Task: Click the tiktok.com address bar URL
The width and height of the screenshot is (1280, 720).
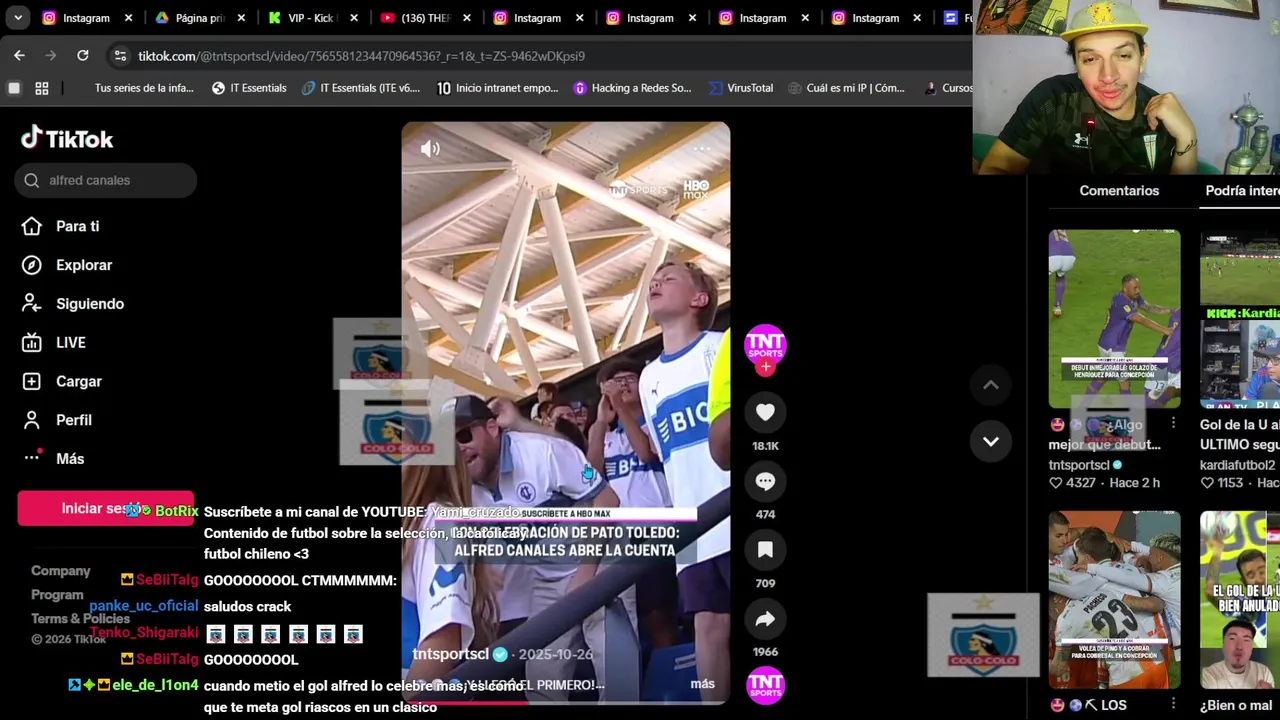Action: [361, 56]
